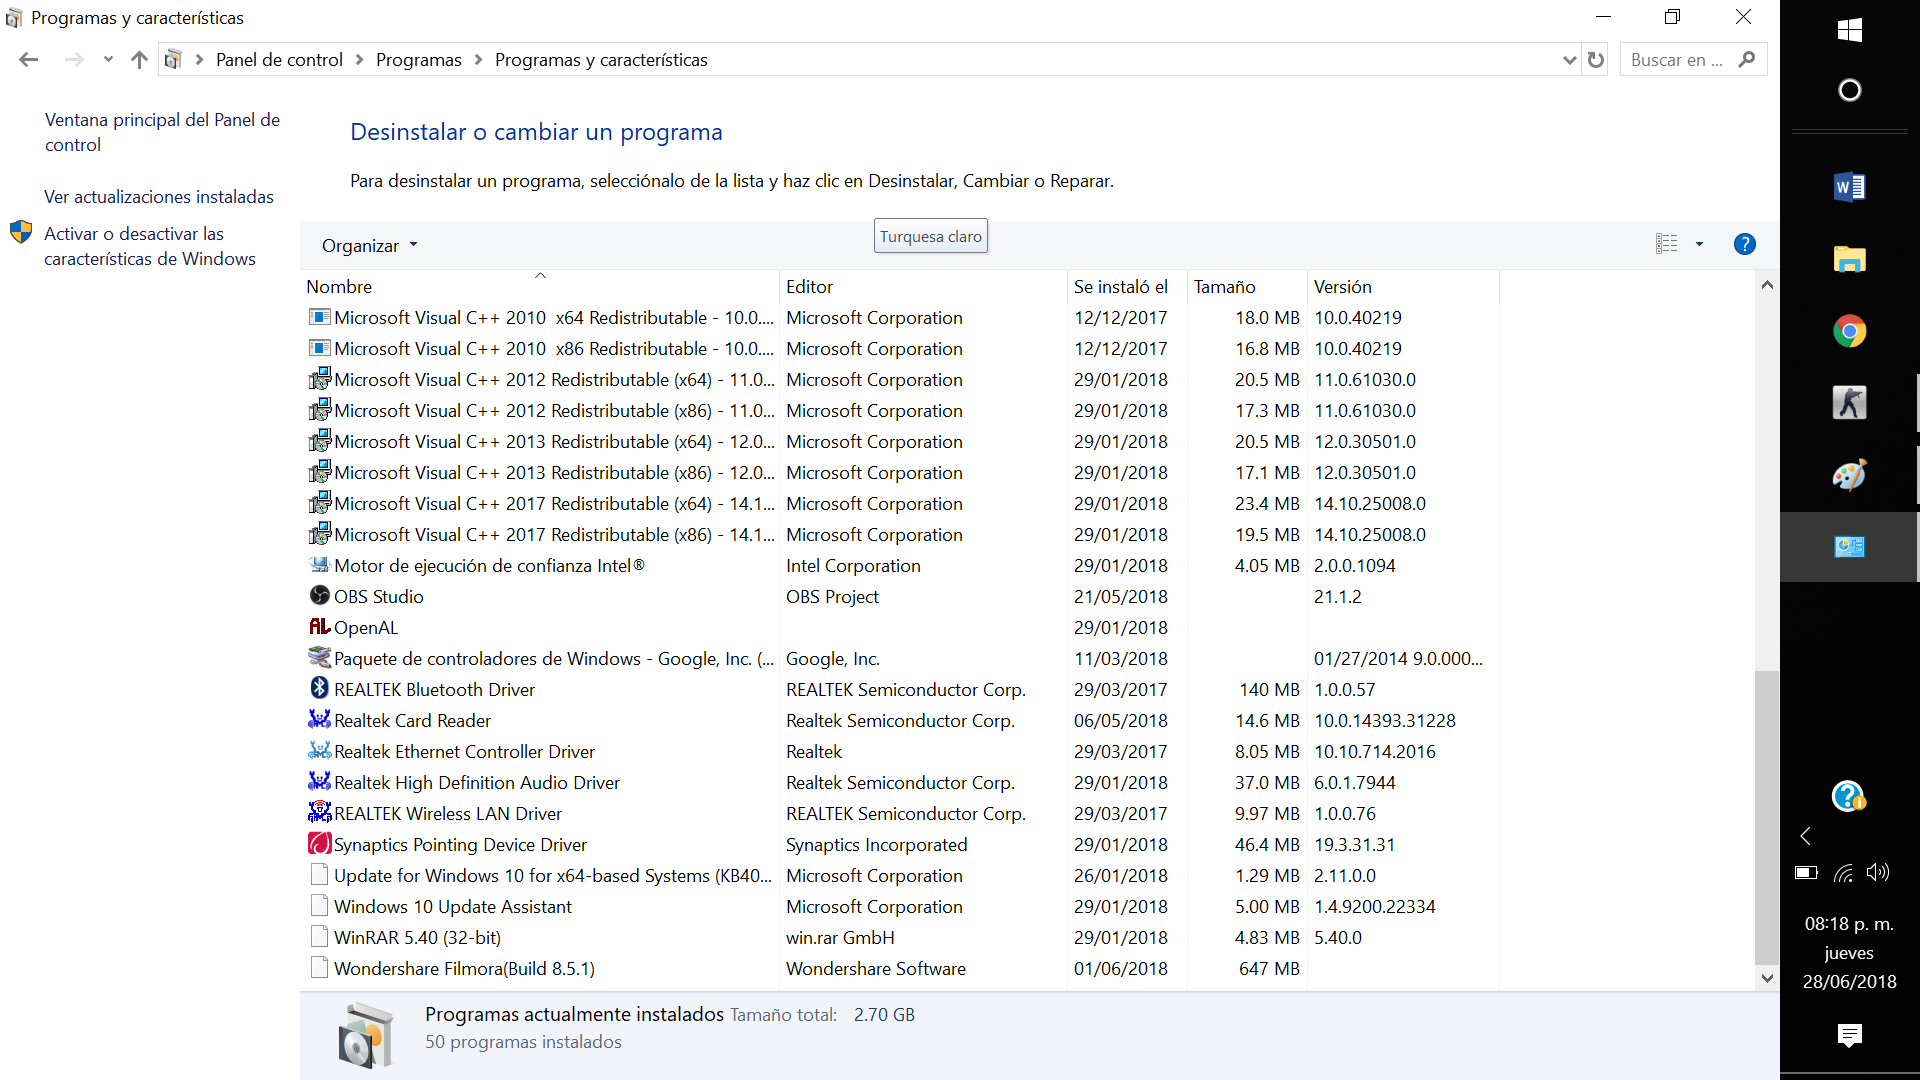Image resolution: width=1920 pixels, height=1080 pixels.
Task: Show hidden tray icons chevron
Action: [1806, 836]
